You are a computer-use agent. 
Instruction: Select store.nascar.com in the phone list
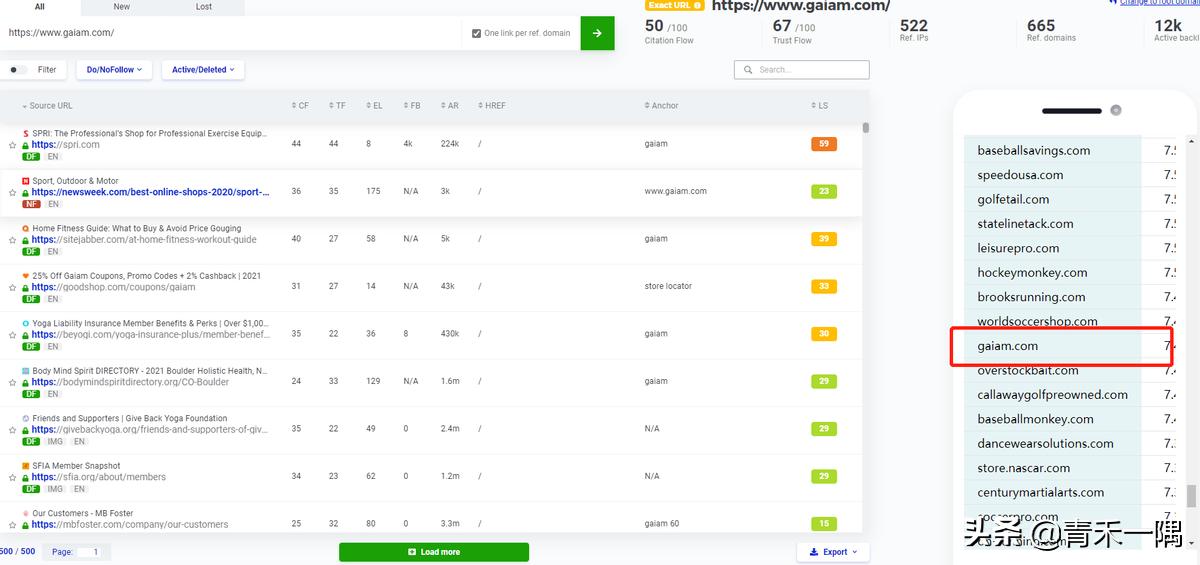point(1024,468)
